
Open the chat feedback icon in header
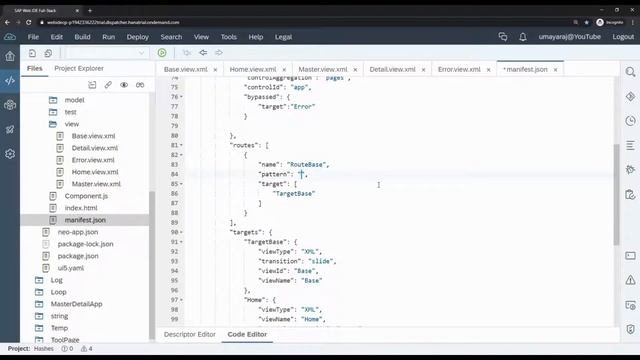tap(503, 37)
